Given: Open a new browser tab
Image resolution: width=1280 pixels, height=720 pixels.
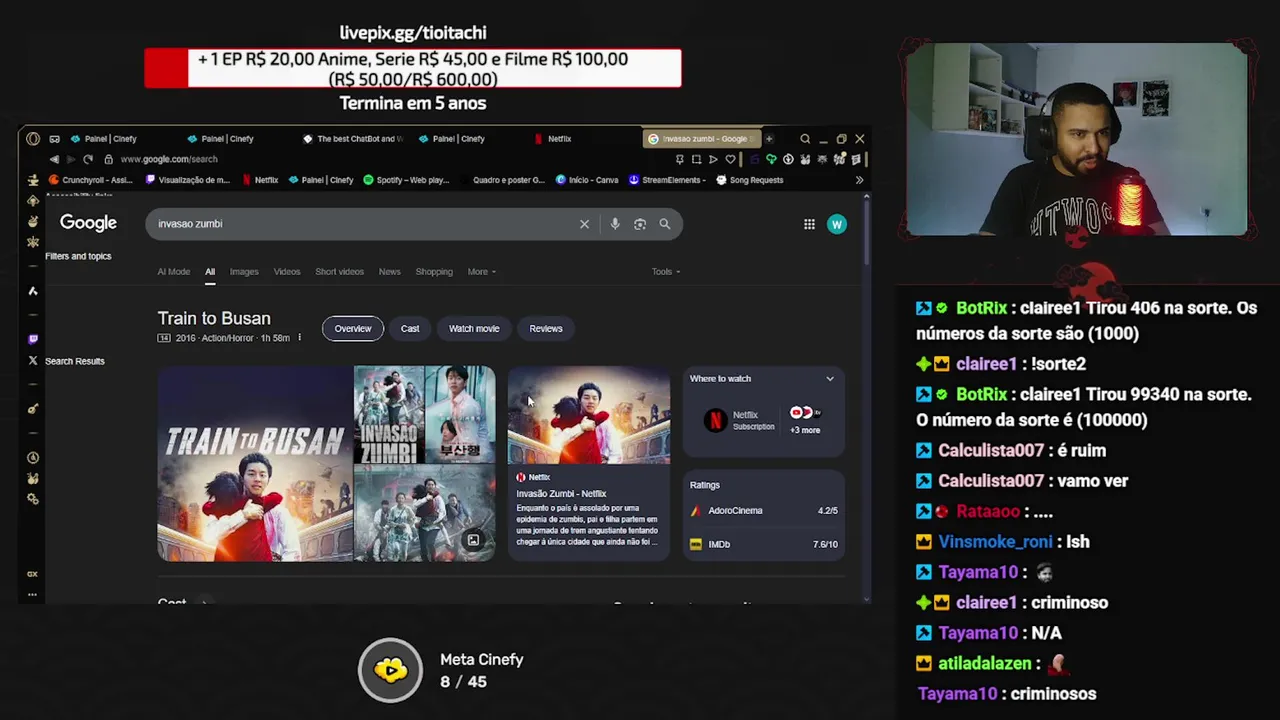Looking at the screenshot, I should pyautogui.click(x=769, y=139).
